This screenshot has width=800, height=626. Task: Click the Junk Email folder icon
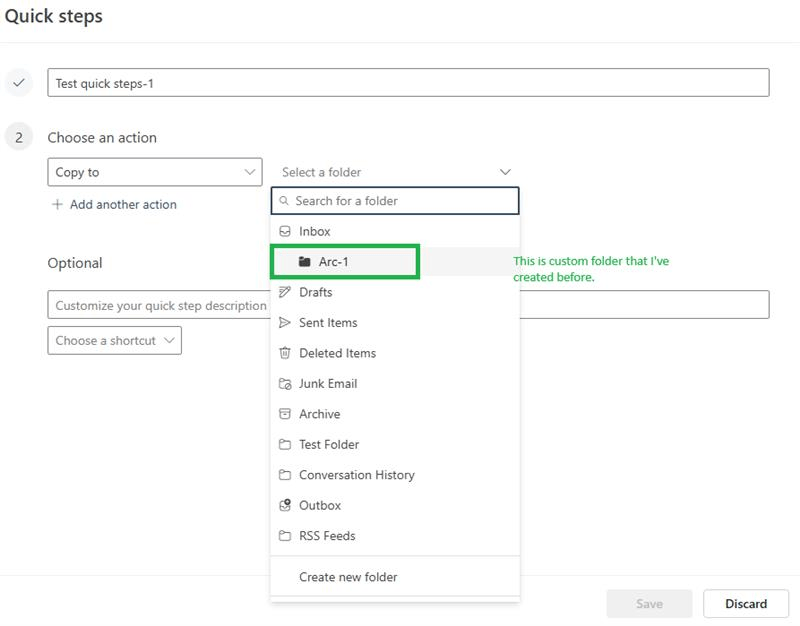click(285, 384)
